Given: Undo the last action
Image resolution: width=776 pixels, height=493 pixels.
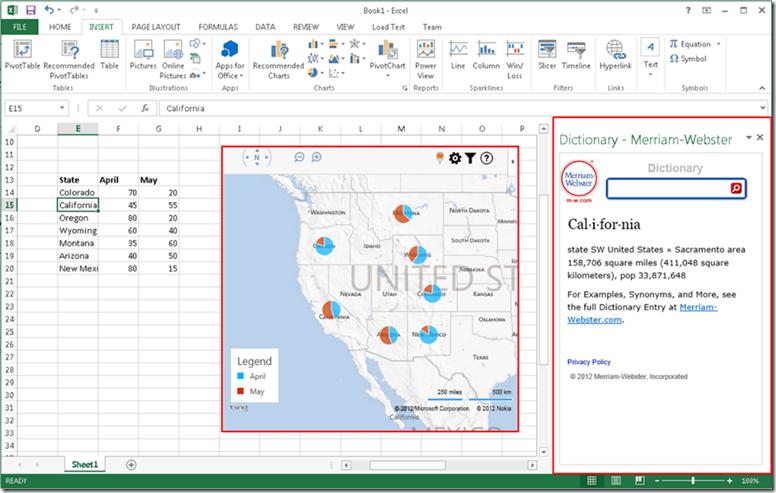Looking at the screenshot, I should click(x=49, y=10).
